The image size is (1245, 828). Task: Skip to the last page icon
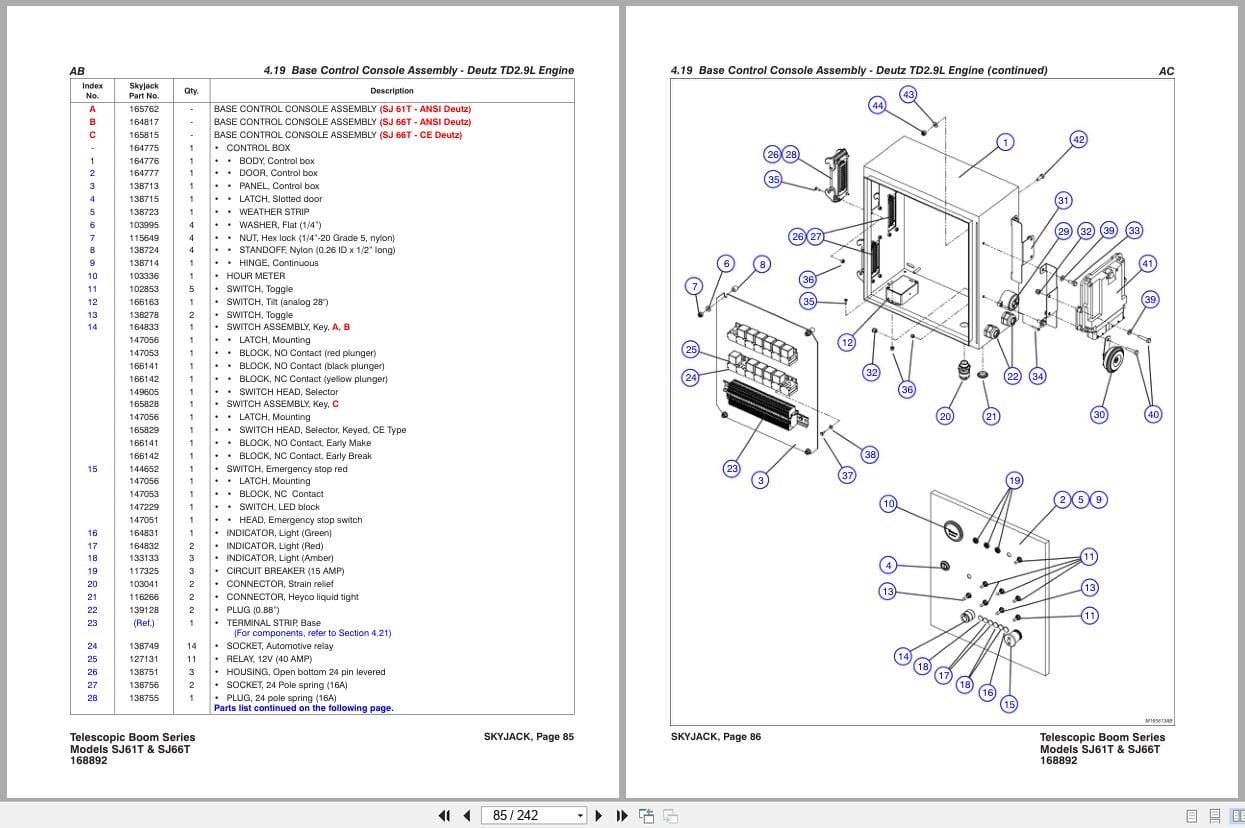(620, 816)
